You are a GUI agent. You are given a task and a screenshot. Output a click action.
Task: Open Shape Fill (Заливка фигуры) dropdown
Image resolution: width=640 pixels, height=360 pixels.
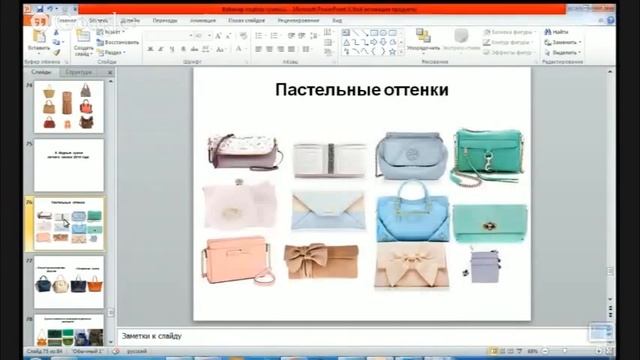click(x=509, y=32)
